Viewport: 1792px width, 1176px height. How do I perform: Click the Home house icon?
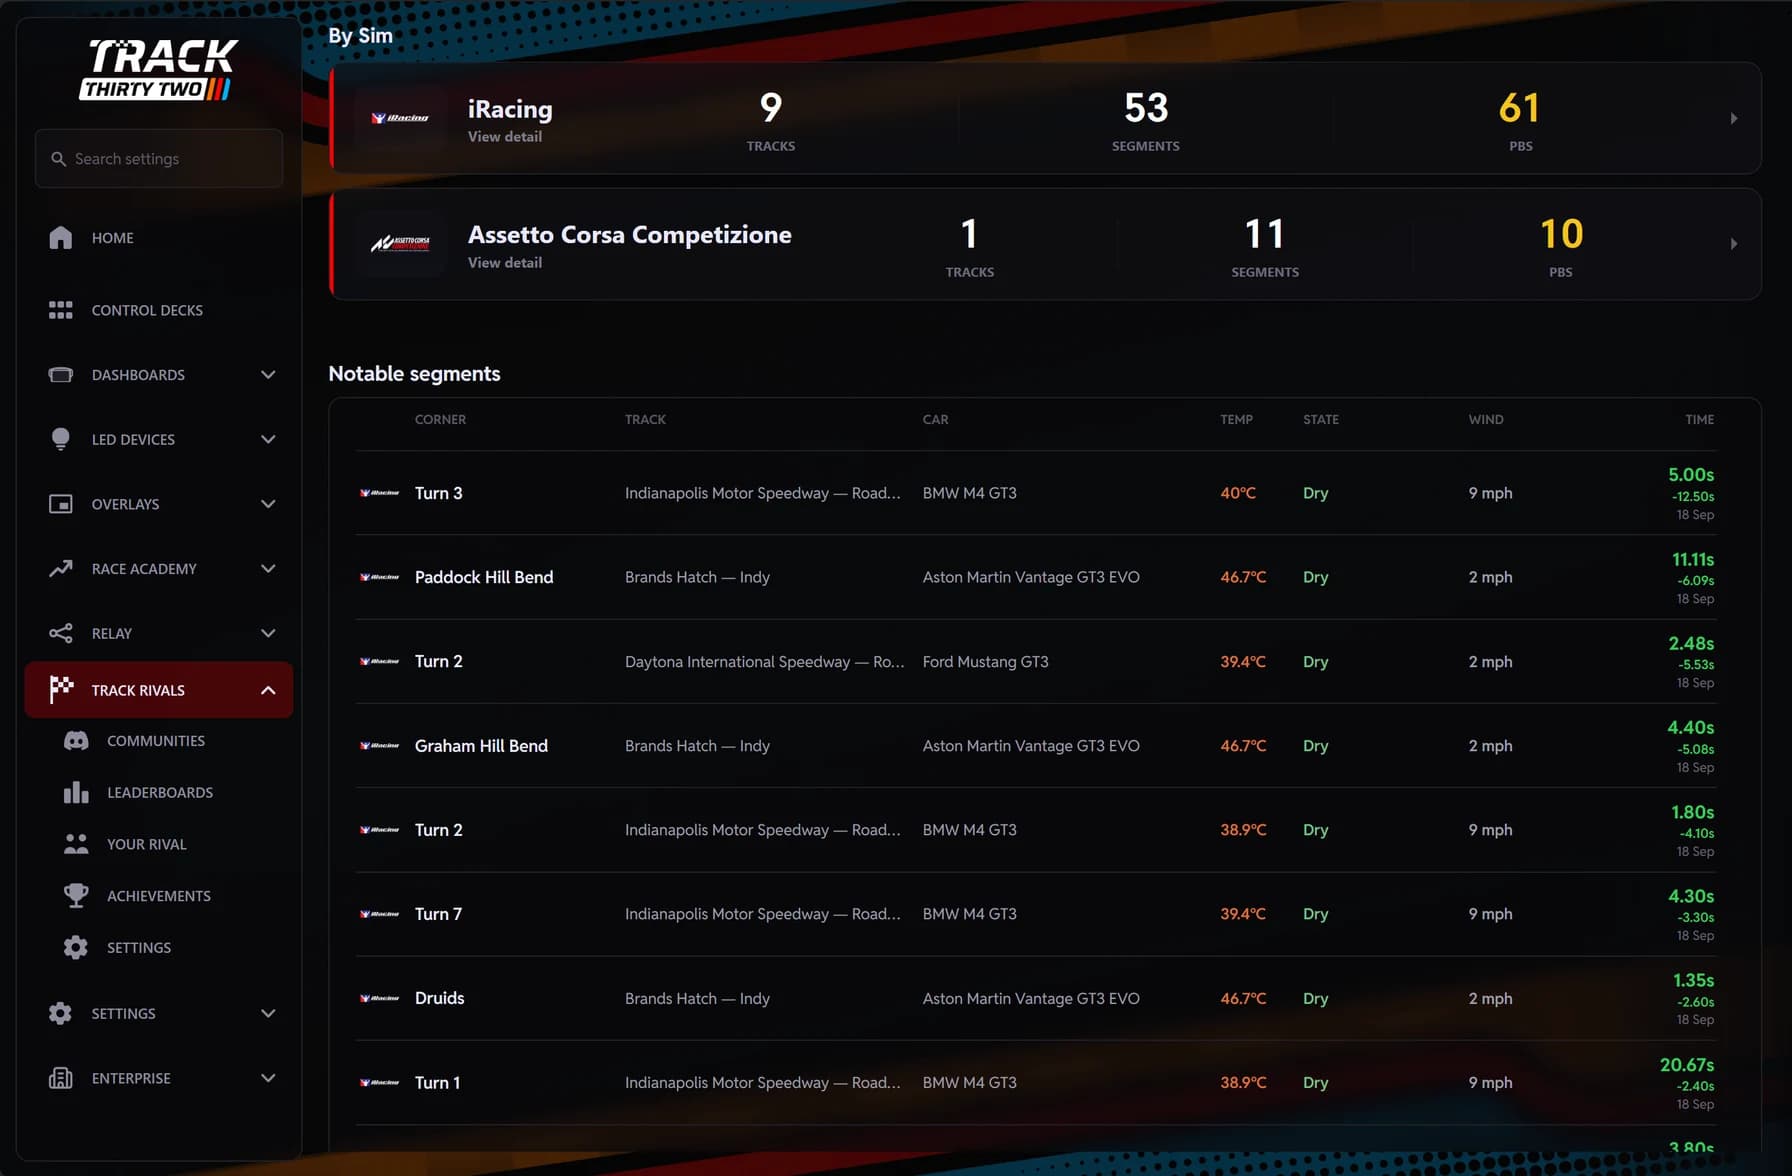60,238
